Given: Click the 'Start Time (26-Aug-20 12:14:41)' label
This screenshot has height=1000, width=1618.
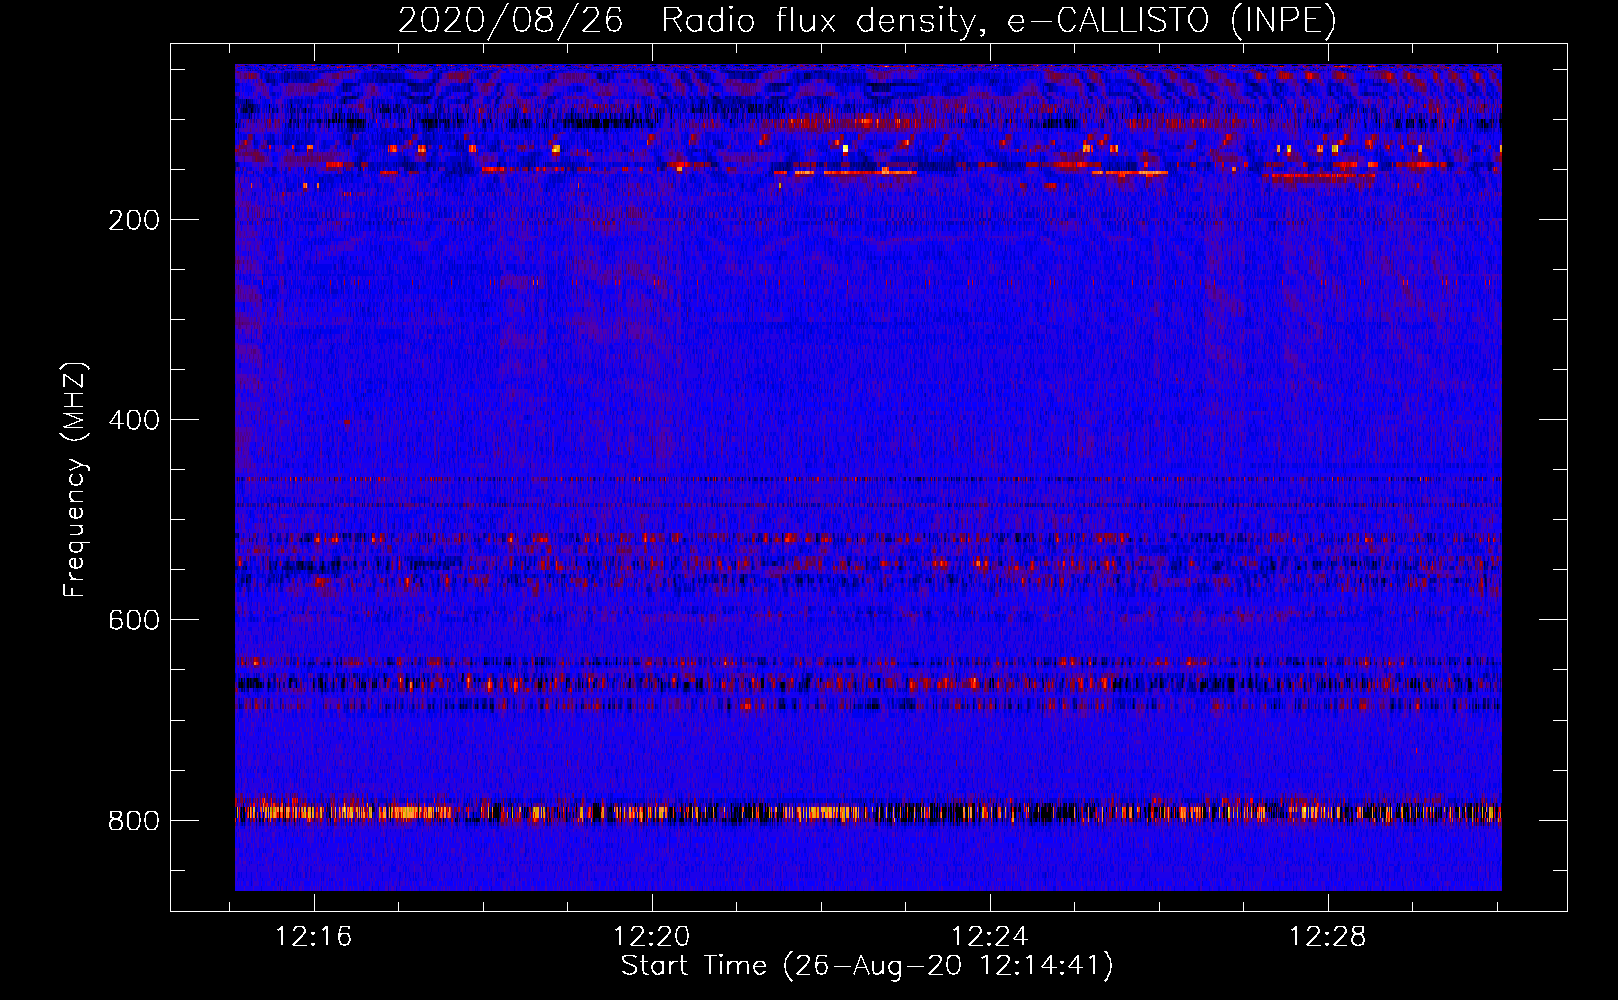Looking at the screenshot, I should pos(867,966).
